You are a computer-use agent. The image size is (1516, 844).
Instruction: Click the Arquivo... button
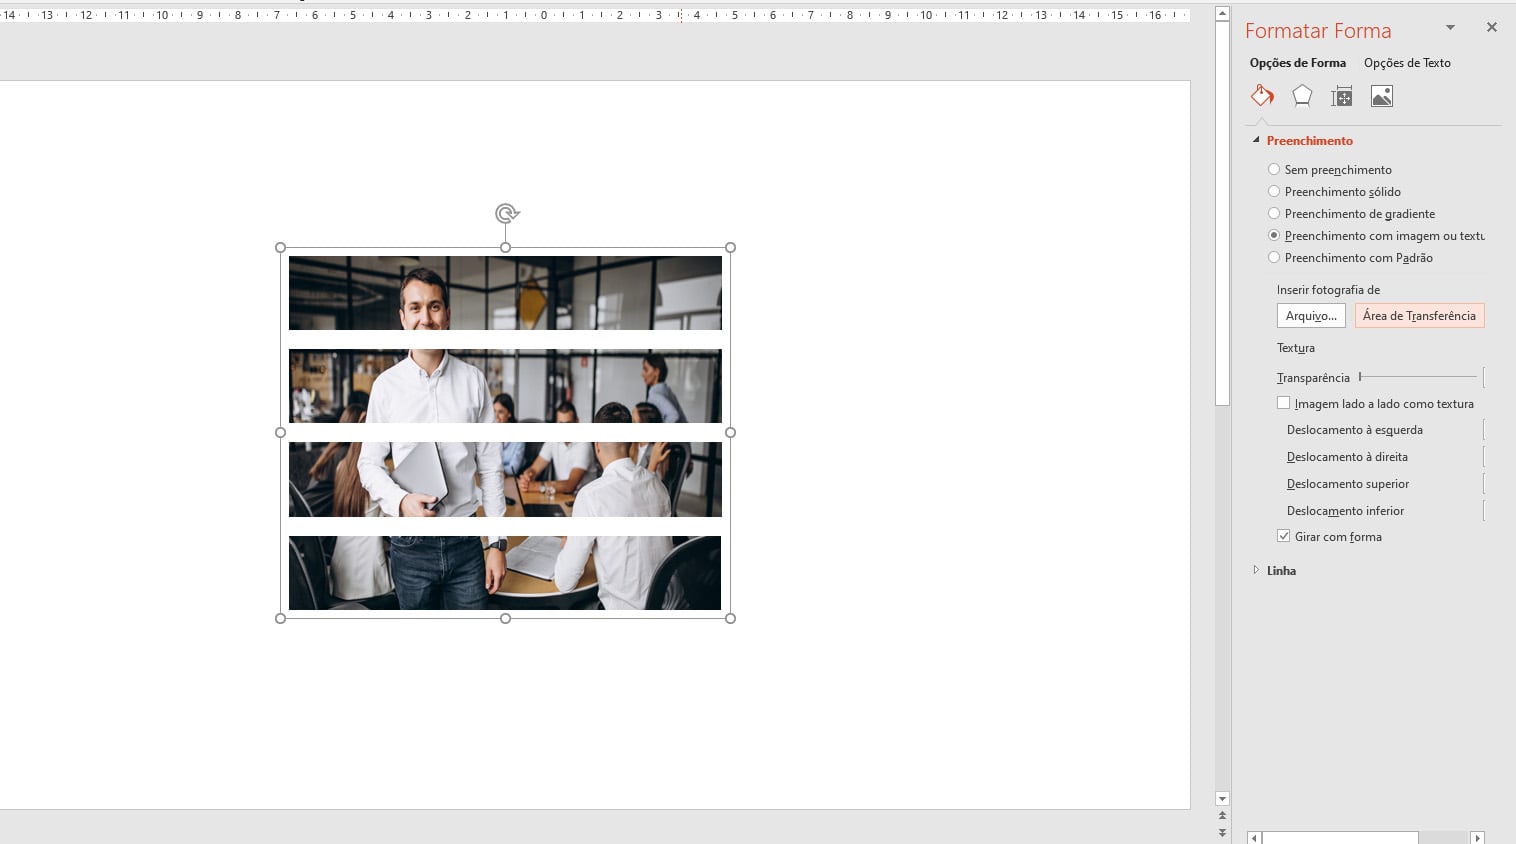tap(1311, 316)
